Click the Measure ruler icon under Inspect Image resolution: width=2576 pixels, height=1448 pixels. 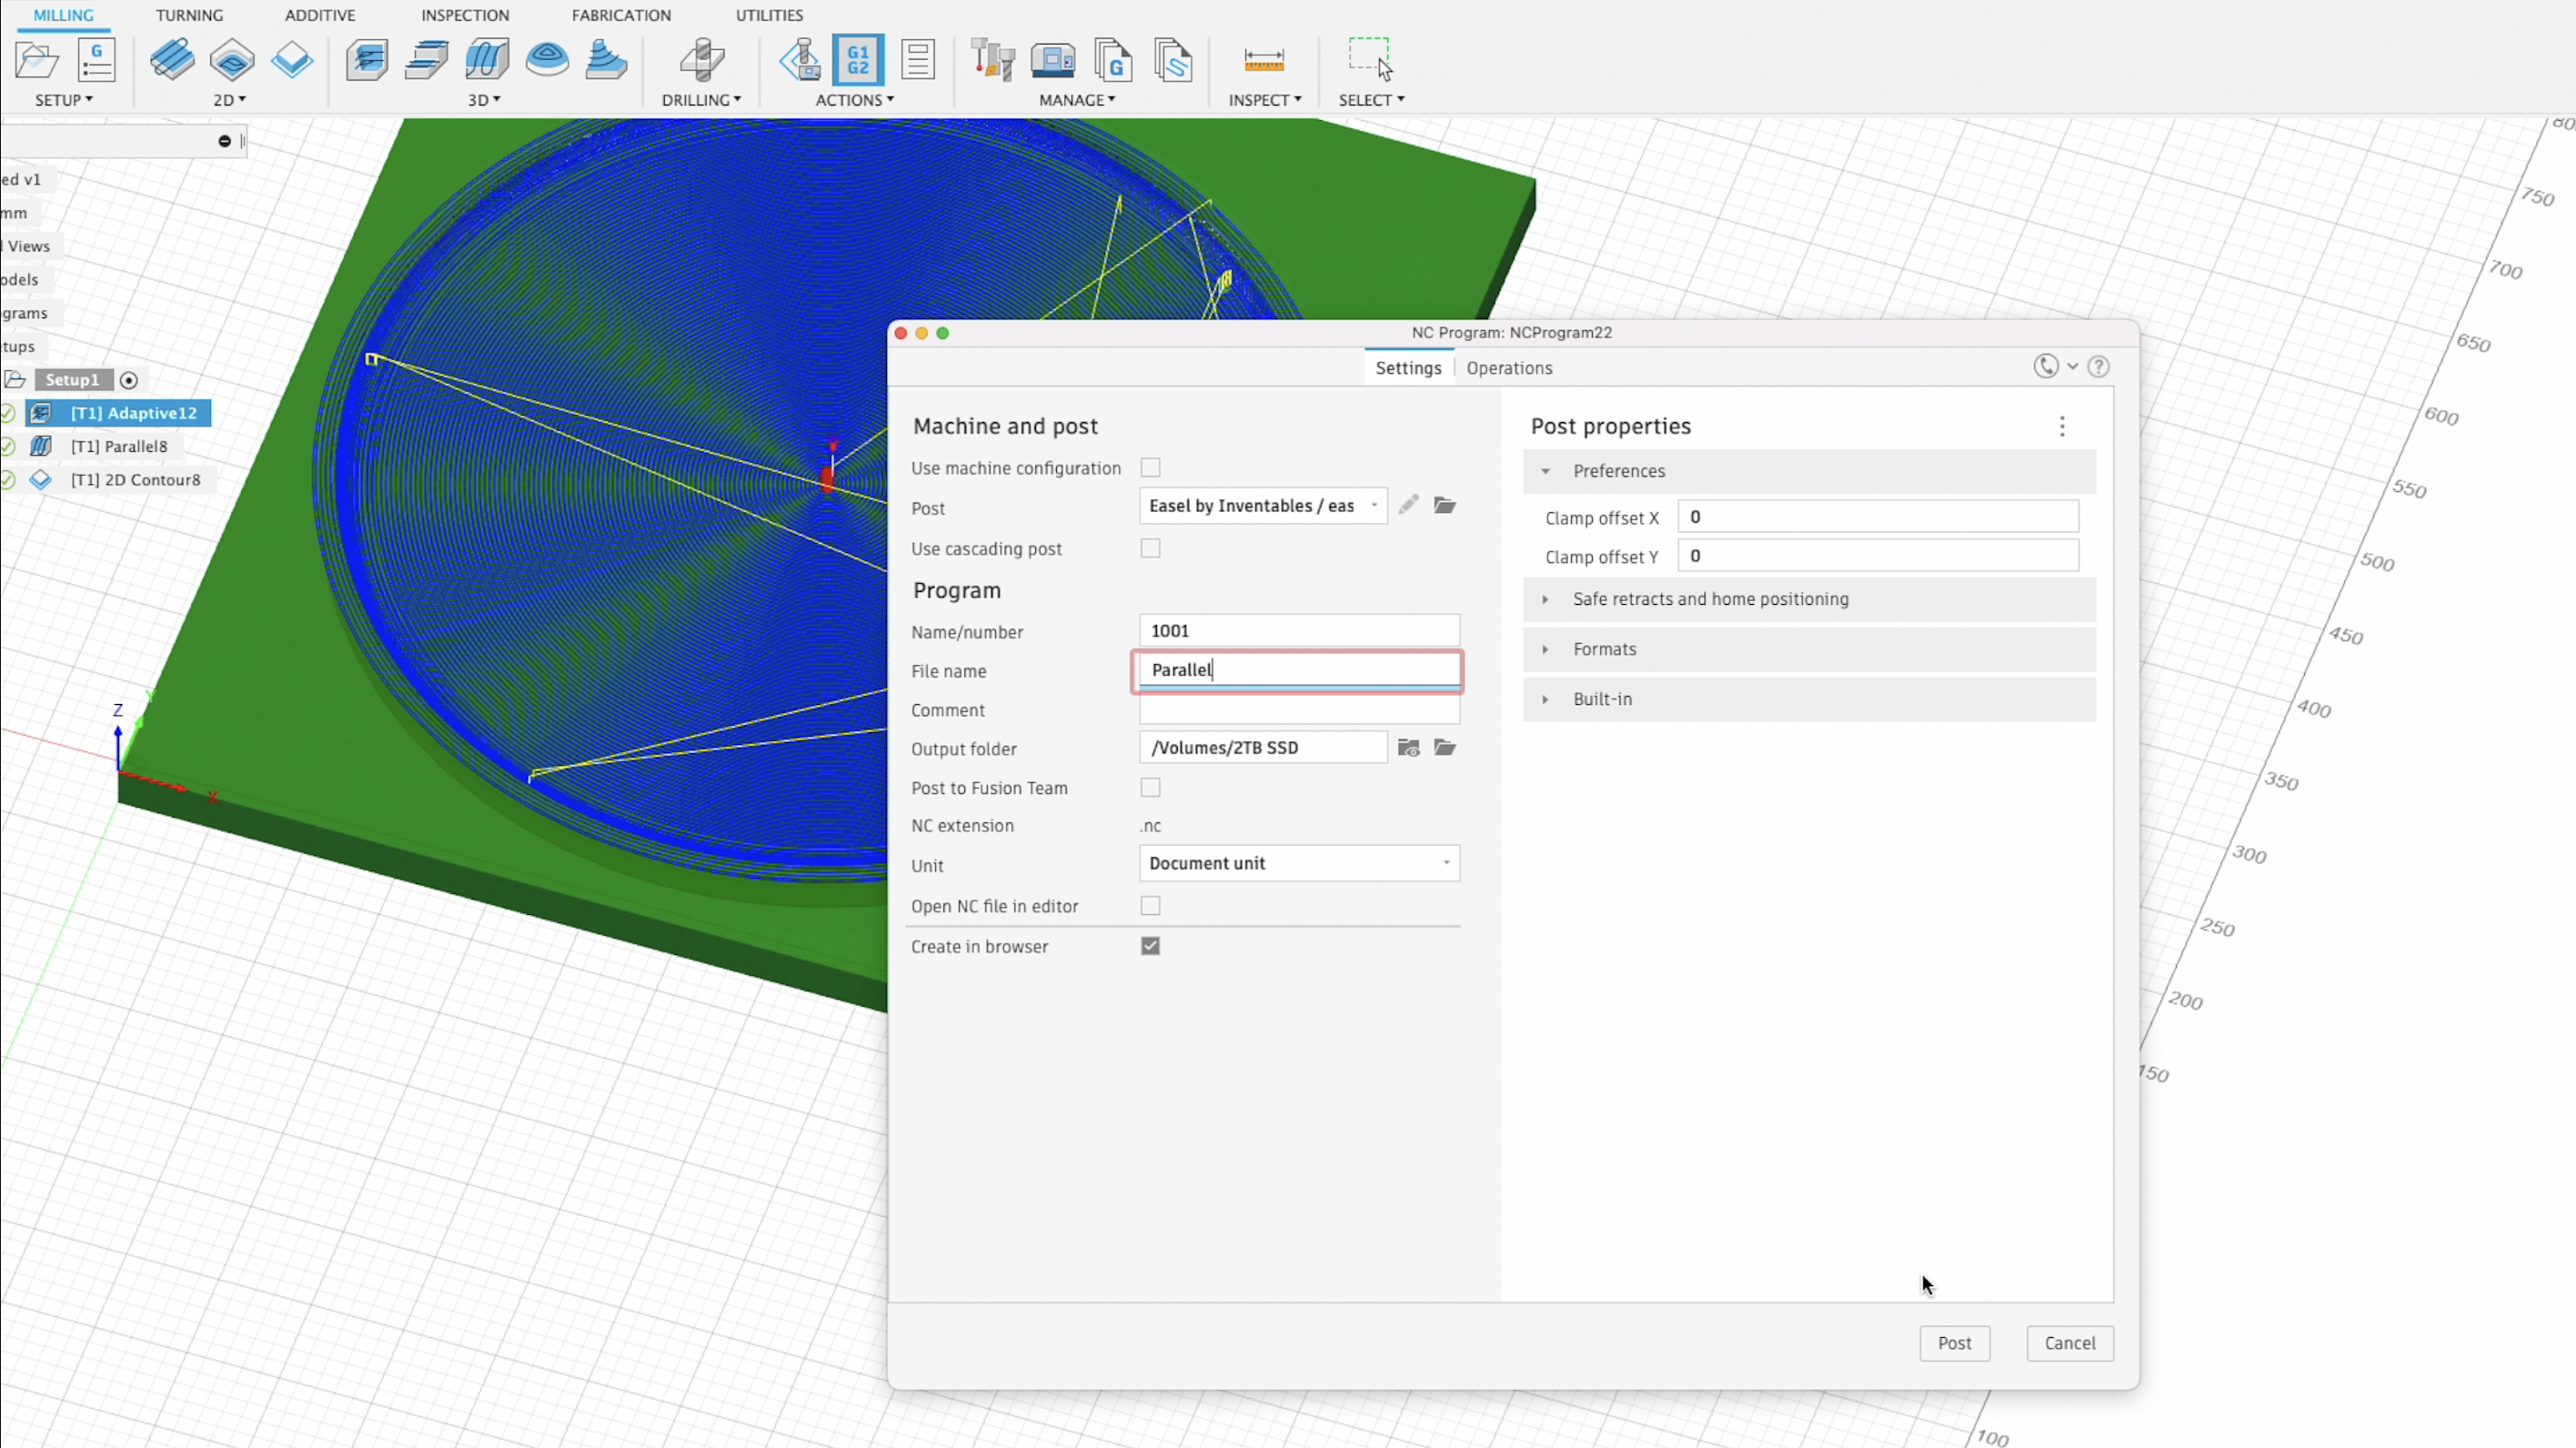[1263, 60]
